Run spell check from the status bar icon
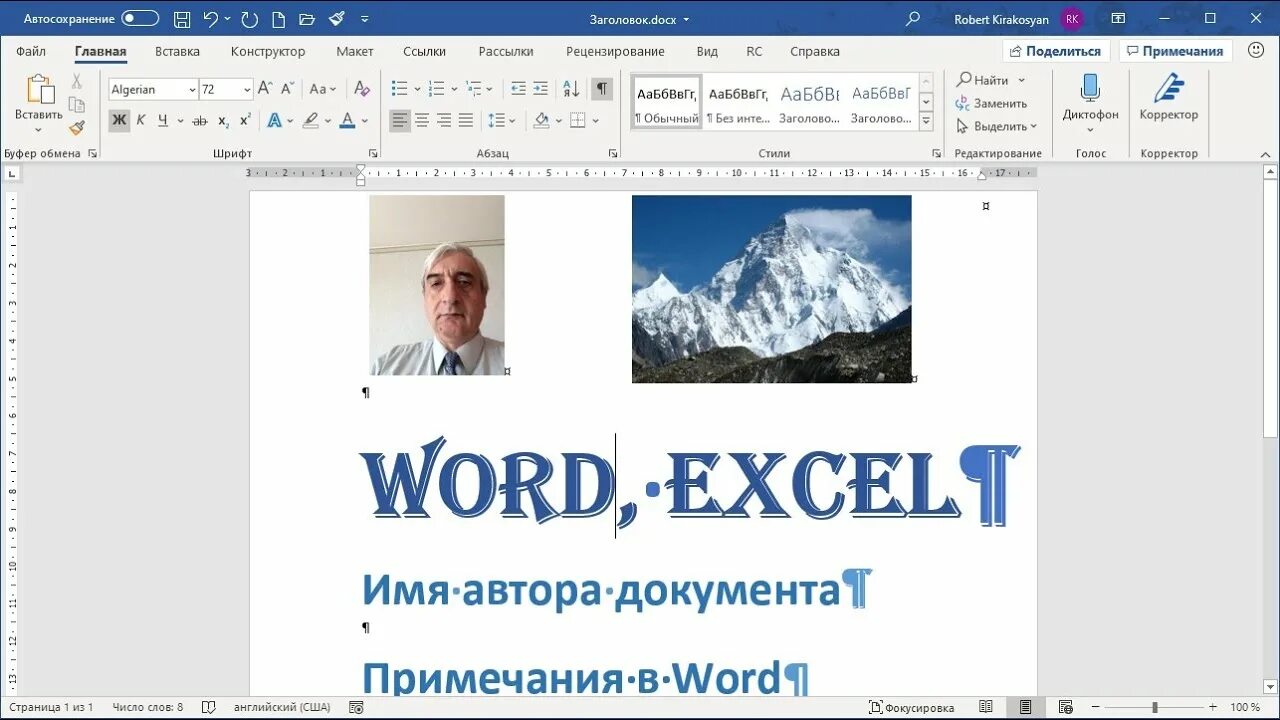The width and height of the screenshot is (1280, 720). coord(207,706)
